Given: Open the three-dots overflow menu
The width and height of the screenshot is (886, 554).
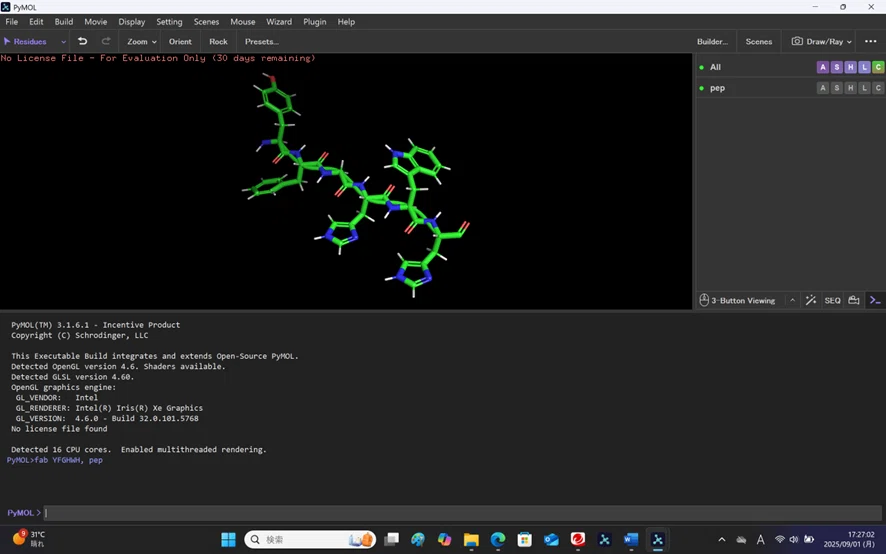Looking at the screenshot, I should [870, 41].
